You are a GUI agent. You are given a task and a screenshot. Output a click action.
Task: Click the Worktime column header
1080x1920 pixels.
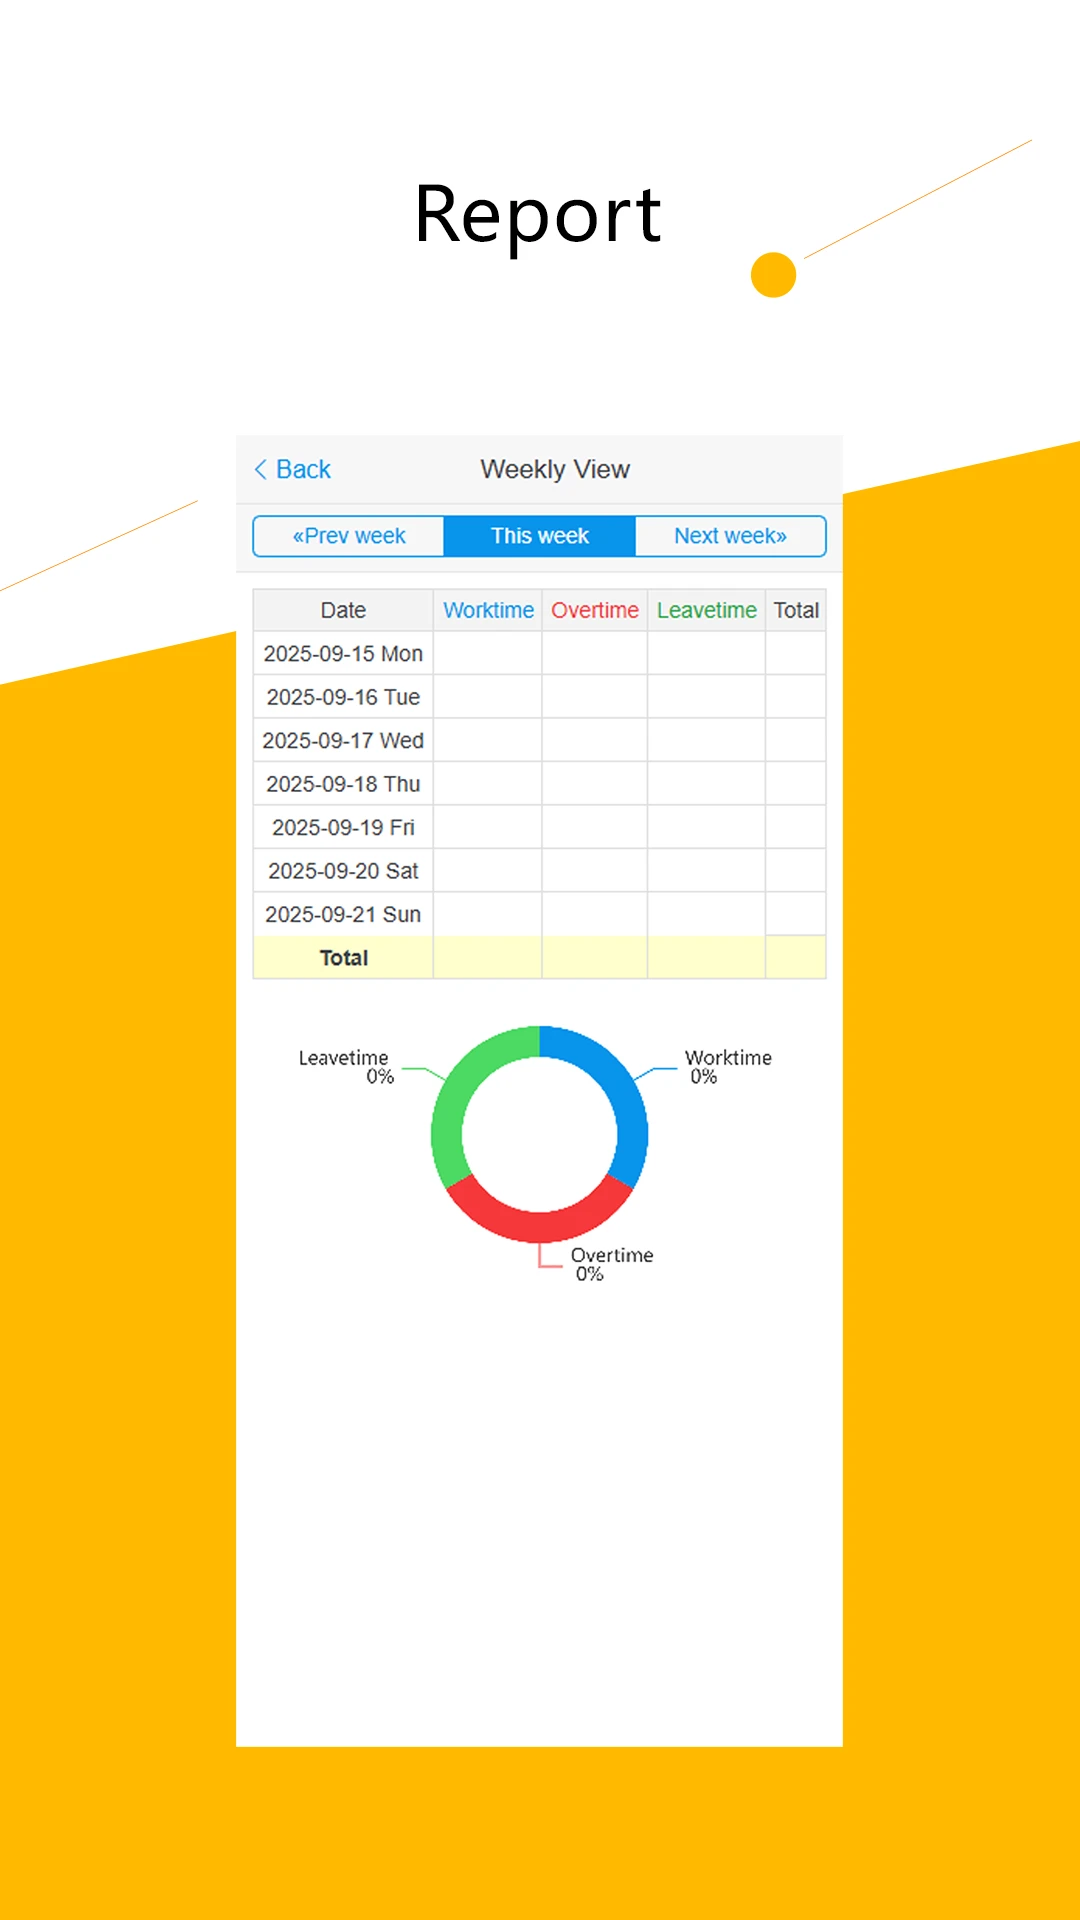[488, 610]
